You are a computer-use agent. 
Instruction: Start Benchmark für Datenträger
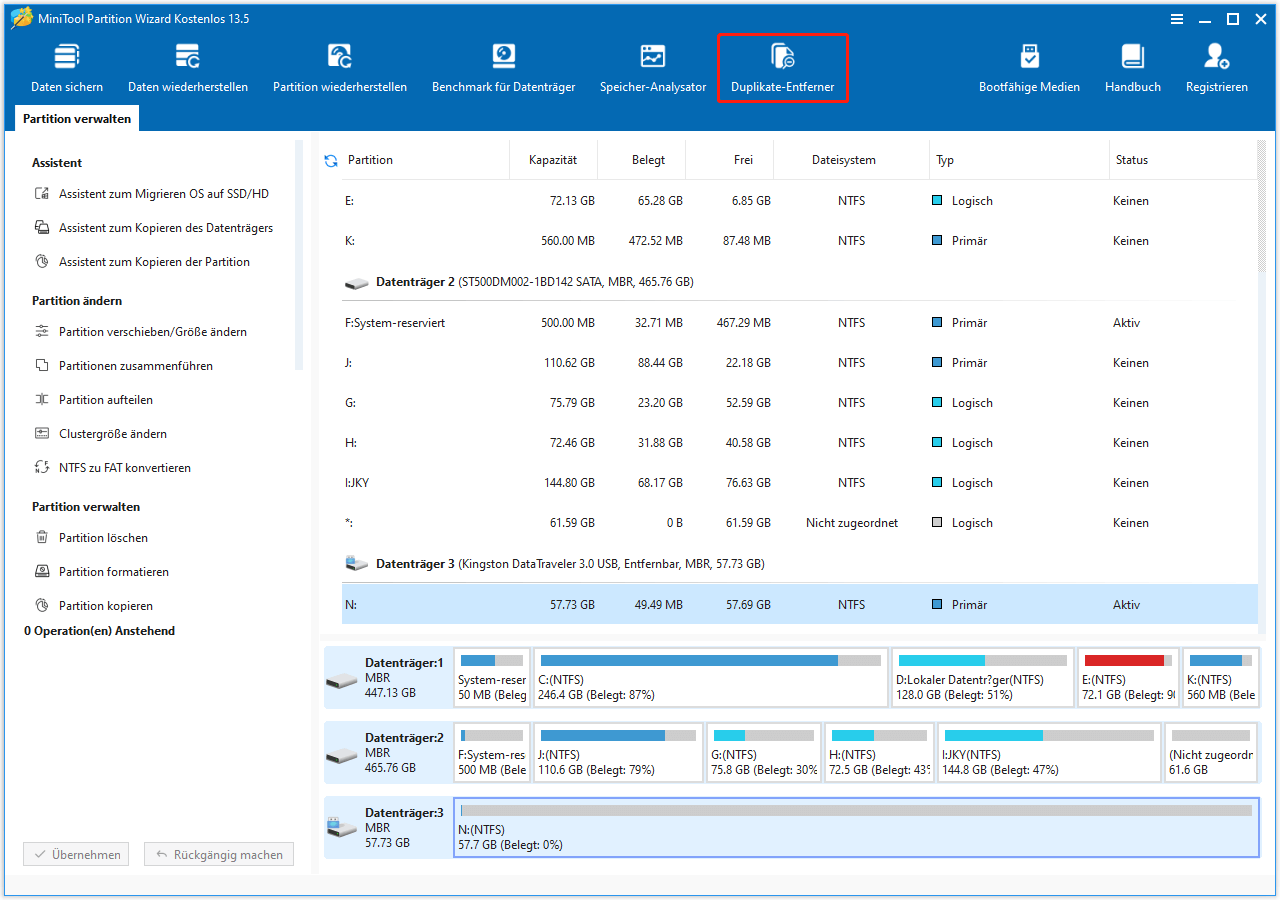click(x=503, y=66)
